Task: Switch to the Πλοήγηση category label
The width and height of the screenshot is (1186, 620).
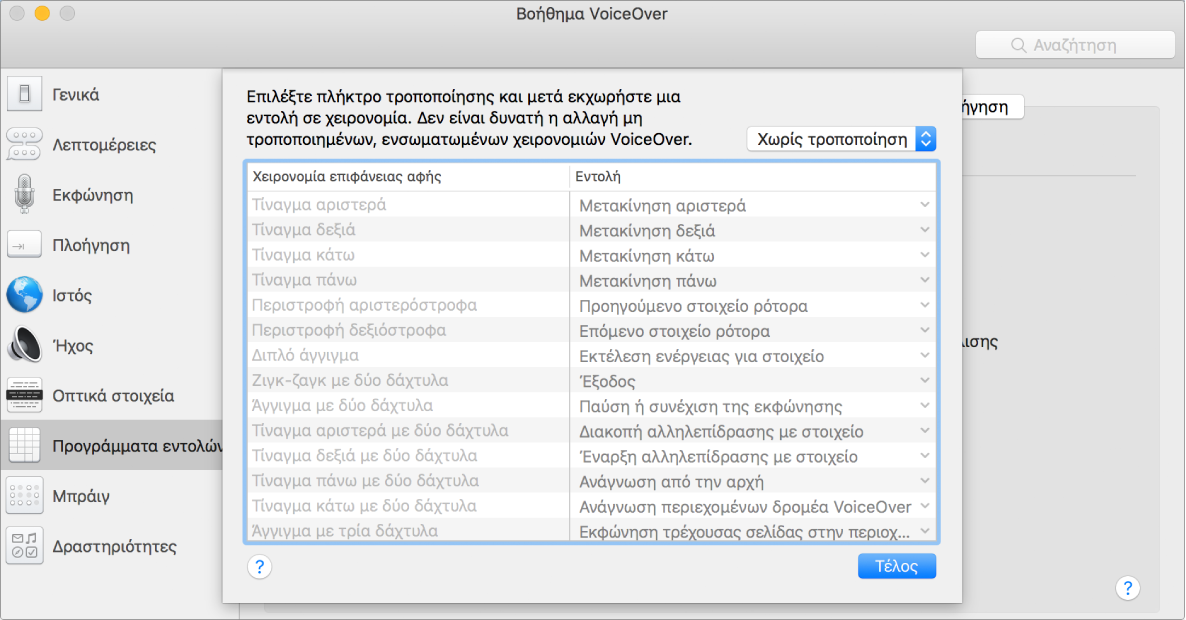Action: click(x=91, y=245)
